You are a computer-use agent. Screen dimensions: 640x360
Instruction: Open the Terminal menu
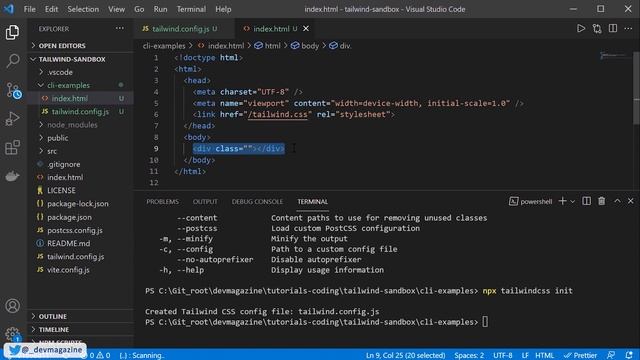tap(191, 9)
